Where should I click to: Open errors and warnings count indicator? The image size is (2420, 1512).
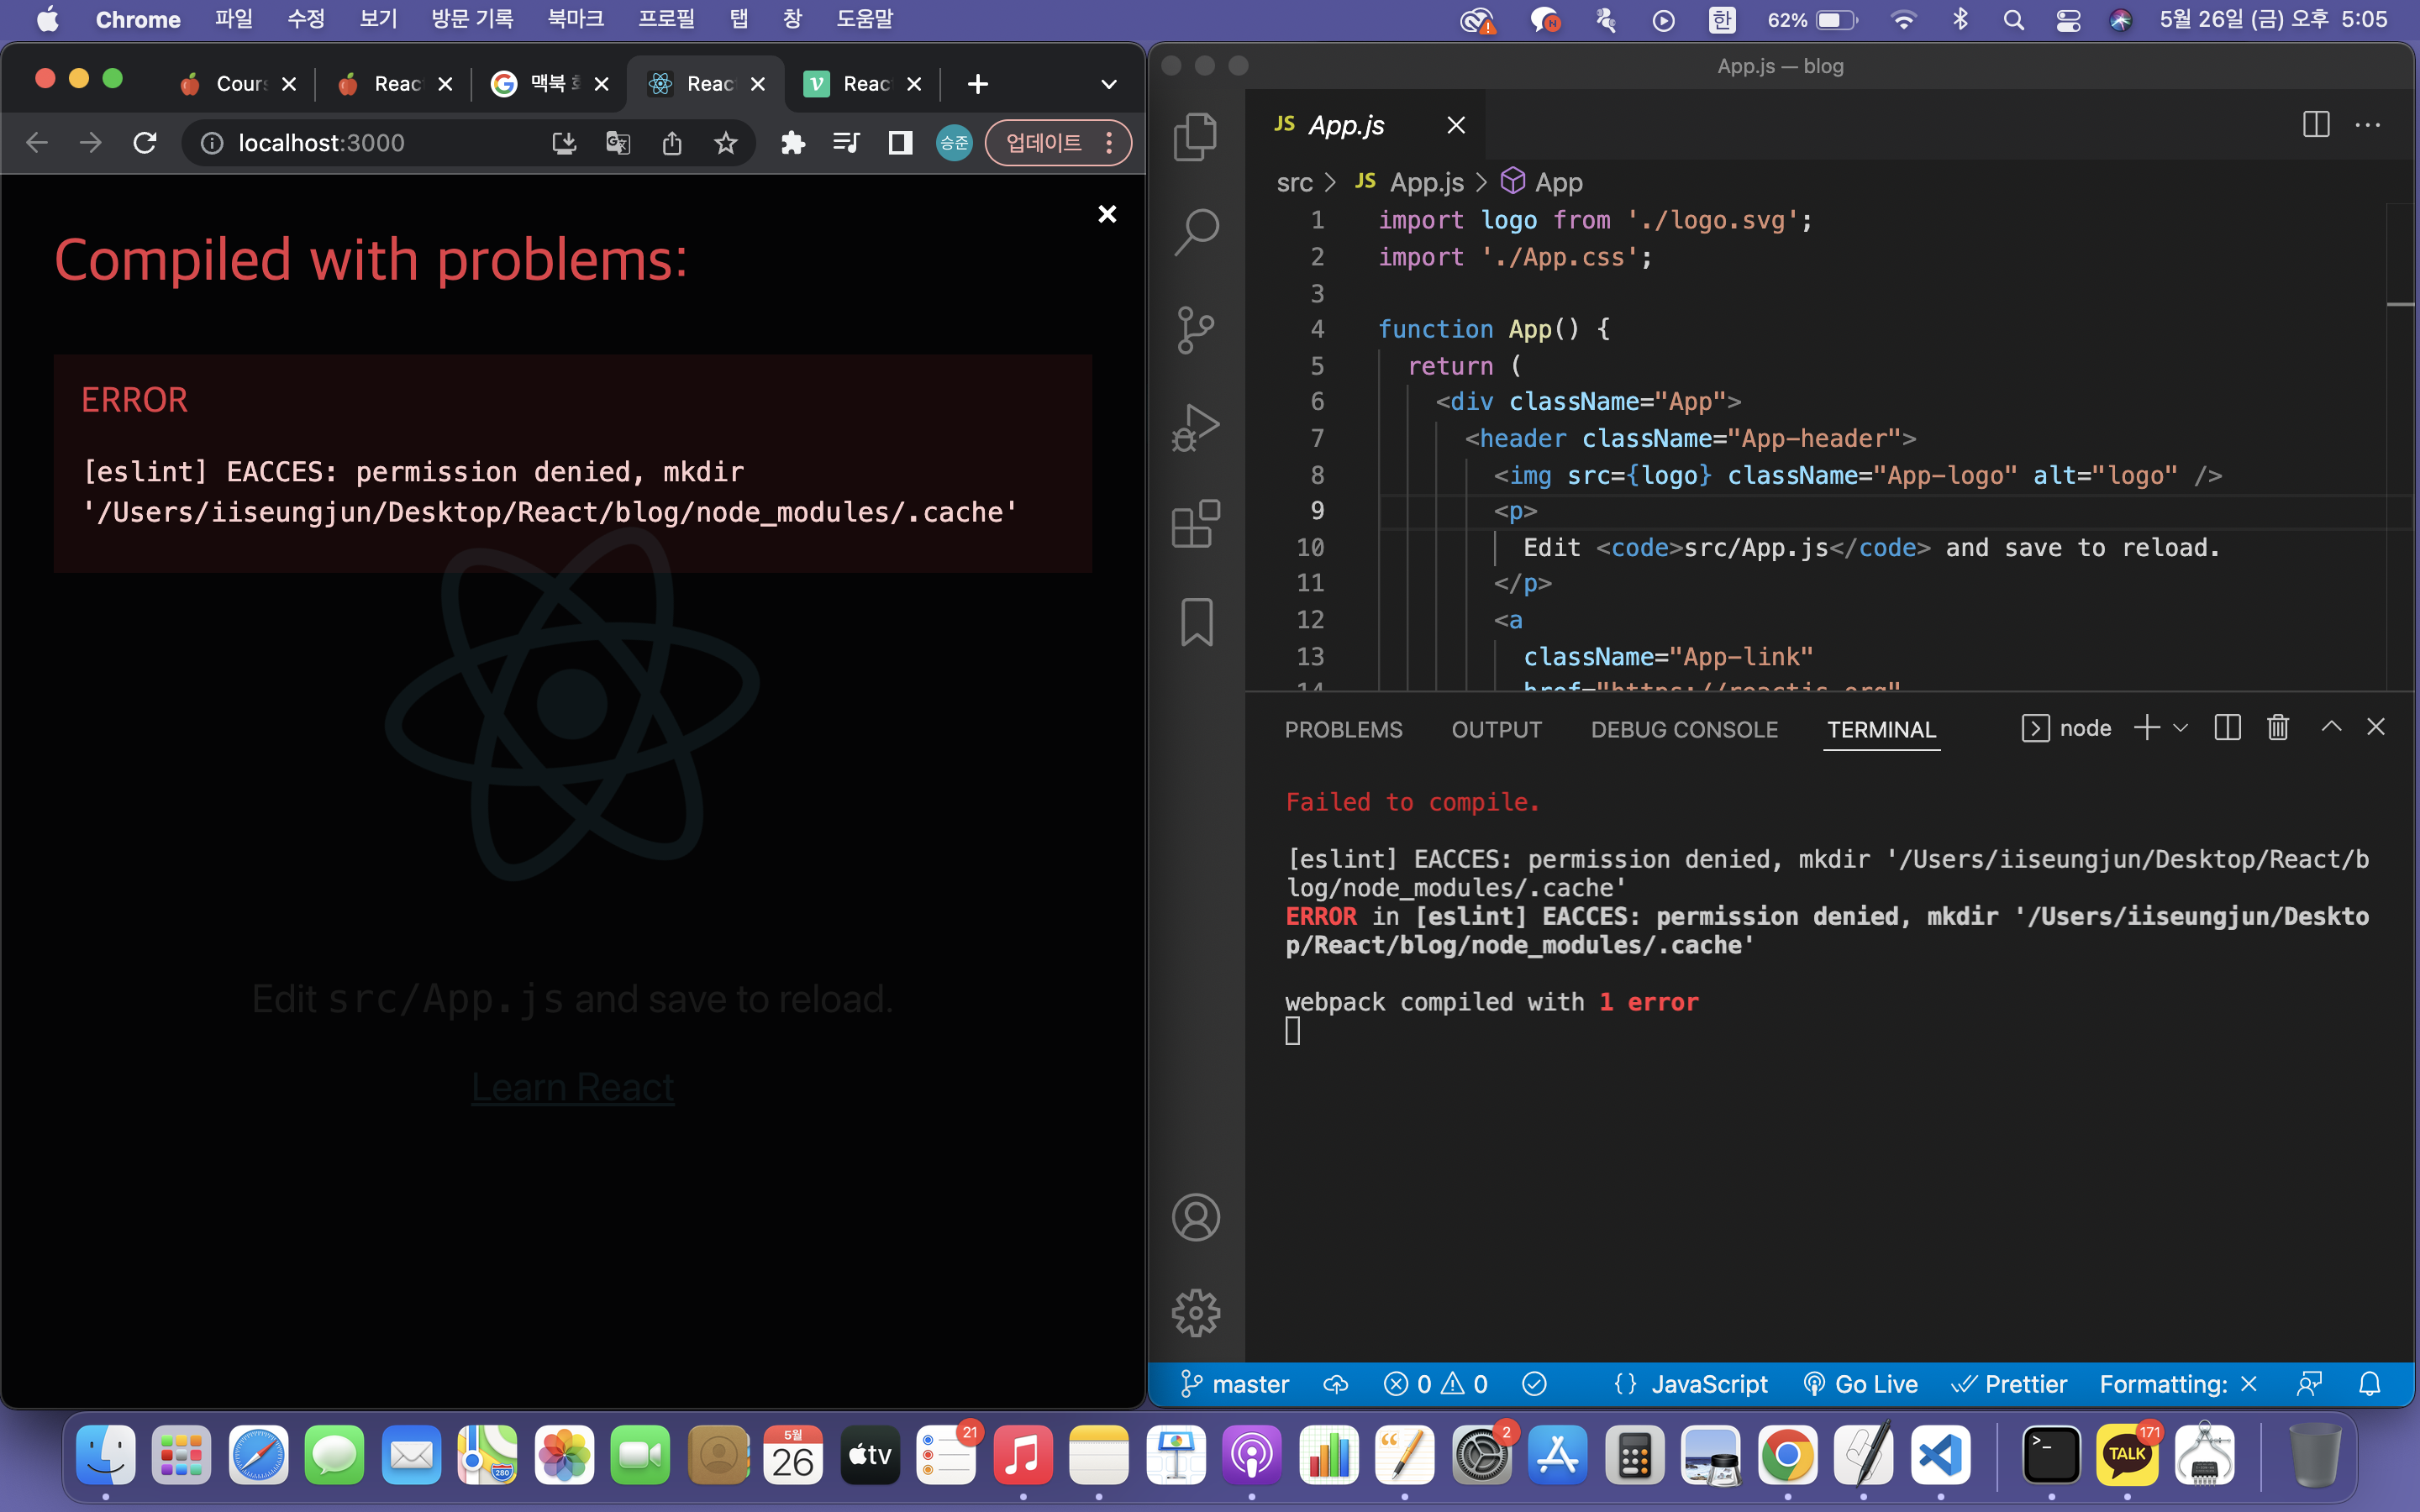pyautogui.click(x=1435, y=1384)
